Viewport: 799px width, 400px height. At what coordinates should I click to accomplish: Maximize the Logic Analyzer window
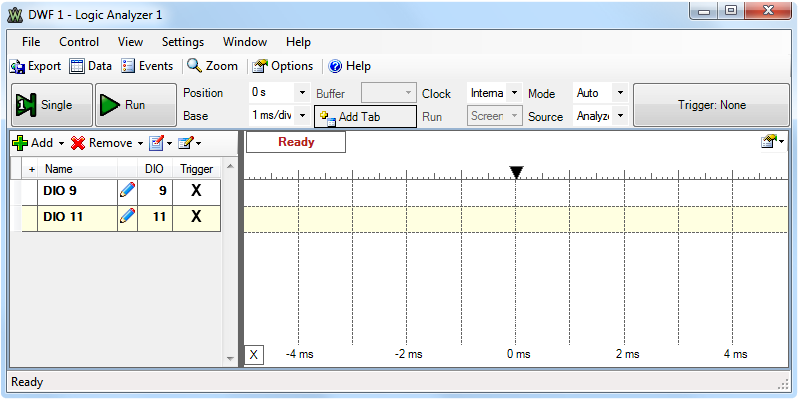click(731, 11)
